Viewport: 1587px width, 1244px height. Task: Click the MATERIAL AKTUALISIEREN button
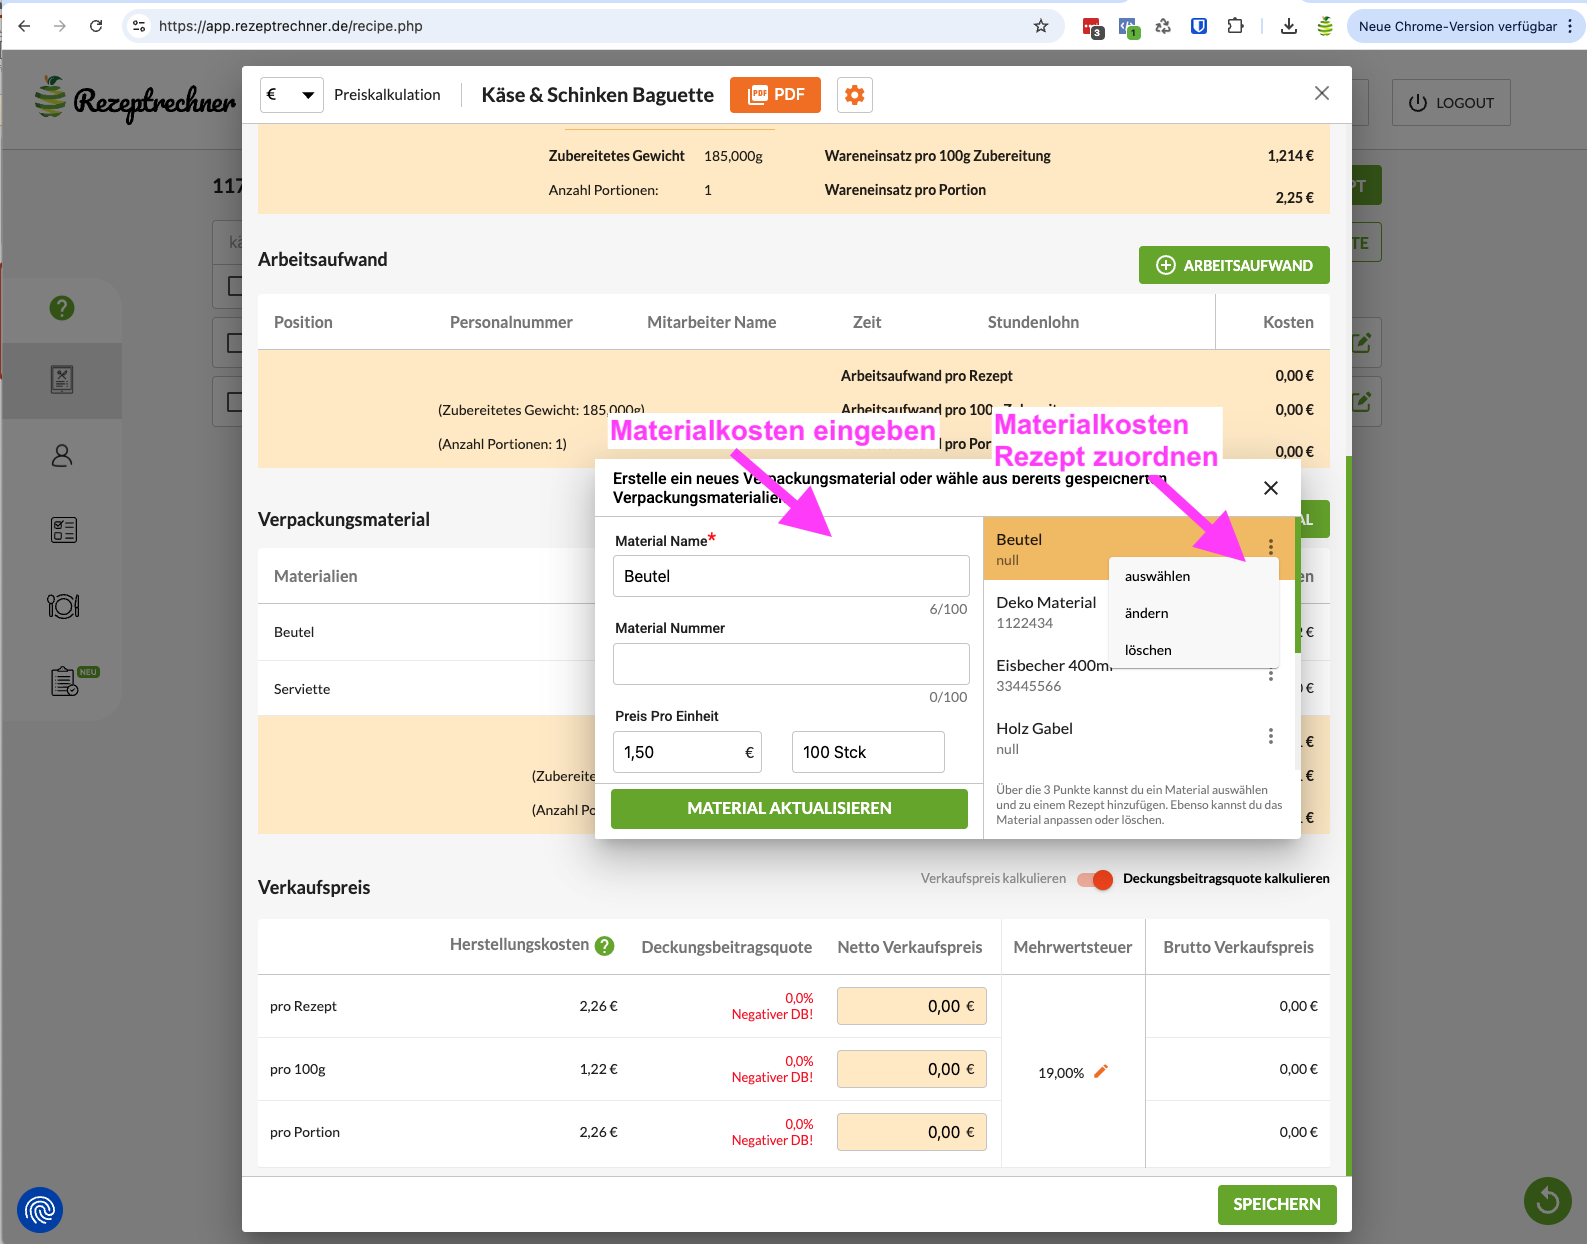click(x=789, y=809)
